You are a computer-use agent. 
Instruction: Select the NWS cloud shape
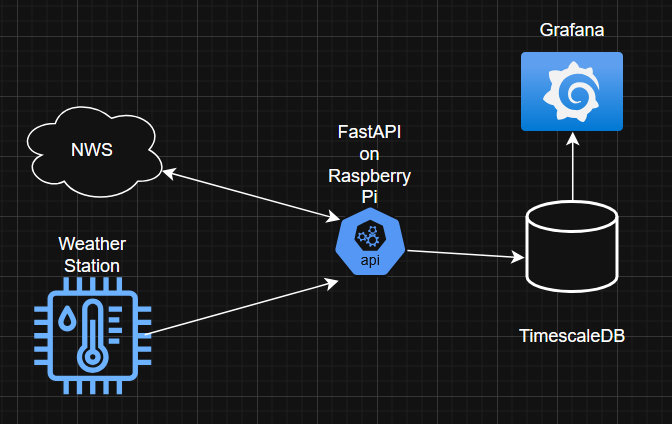point(94,152)
